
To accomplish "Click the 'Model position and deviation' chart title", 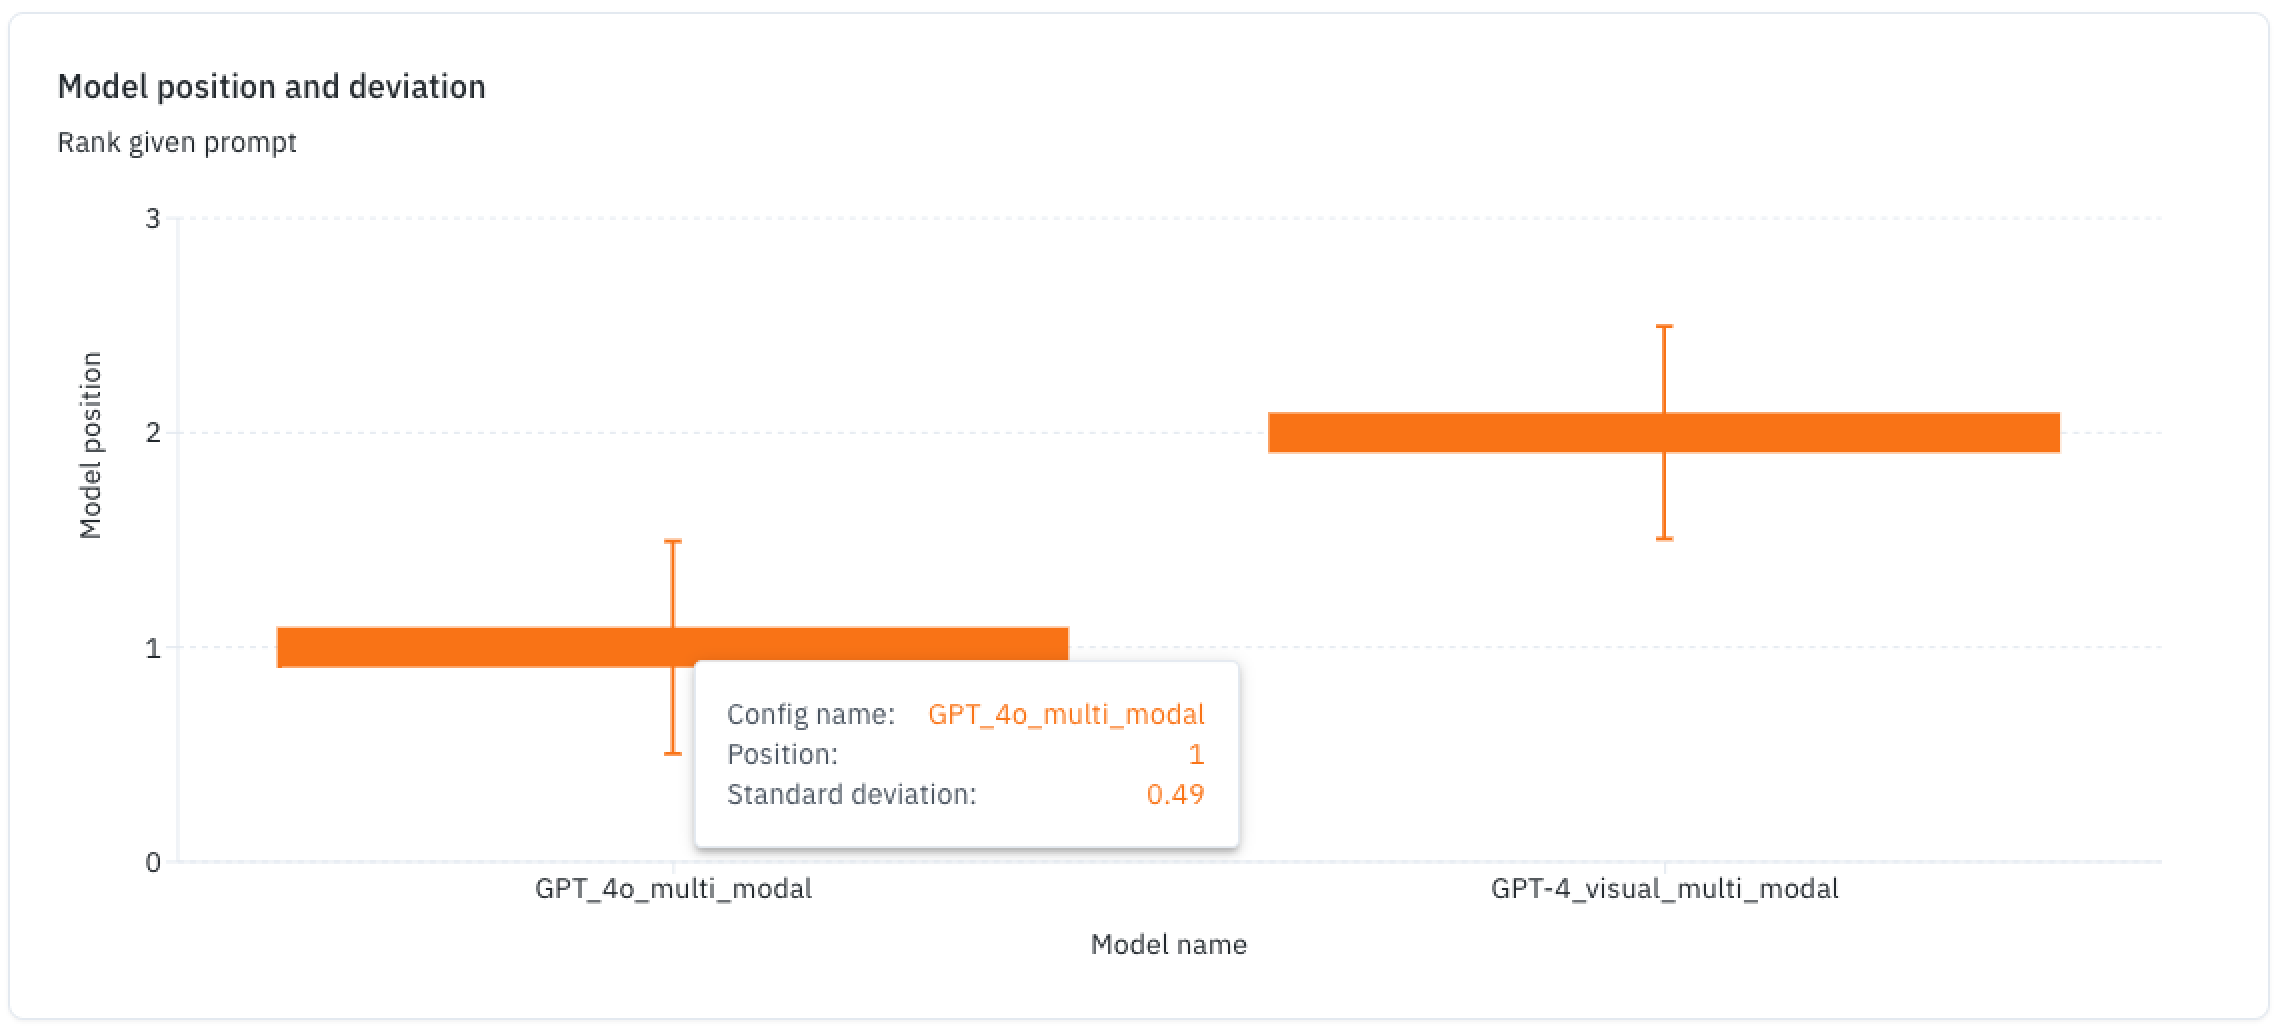I will click(271, 87).
